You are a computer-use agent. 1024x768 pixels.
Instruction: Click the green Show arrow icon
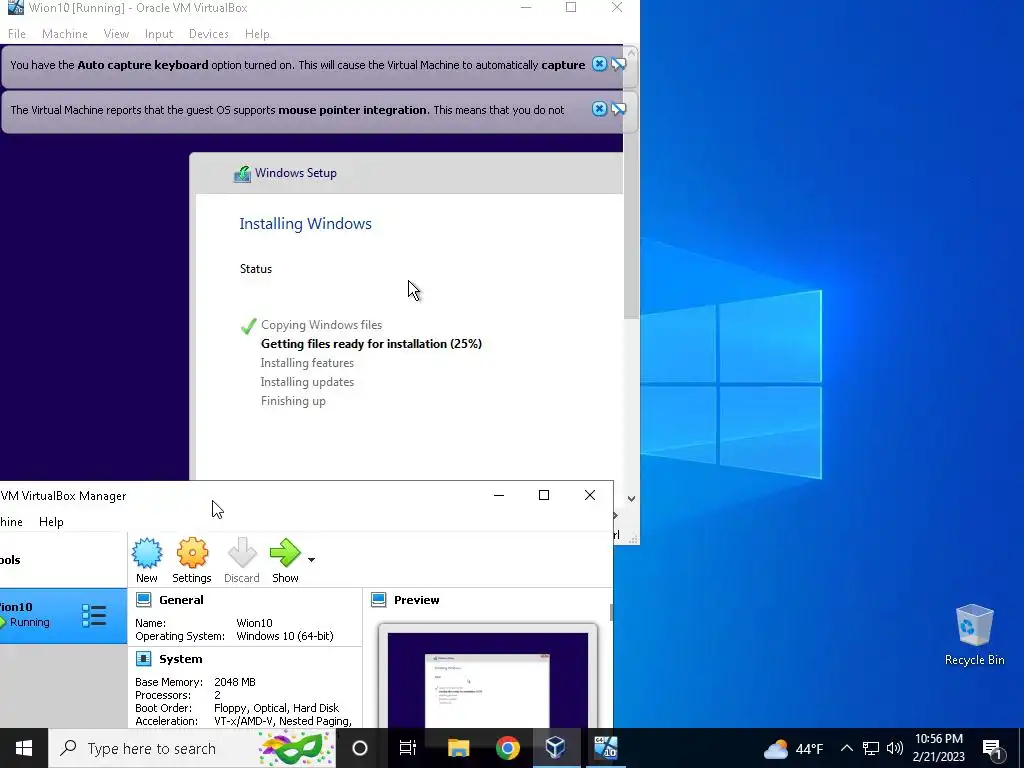[x=285, y=554]
